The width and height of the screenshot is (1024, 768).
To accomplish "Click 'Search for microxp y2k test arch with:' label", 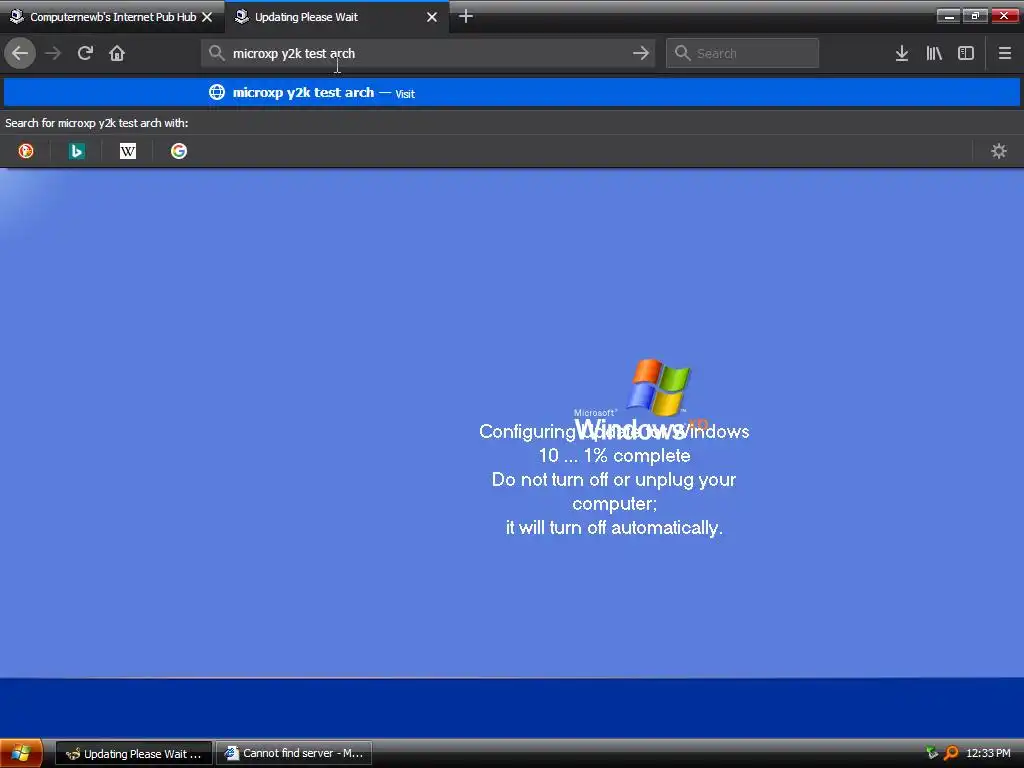I will tap(97, 123).
